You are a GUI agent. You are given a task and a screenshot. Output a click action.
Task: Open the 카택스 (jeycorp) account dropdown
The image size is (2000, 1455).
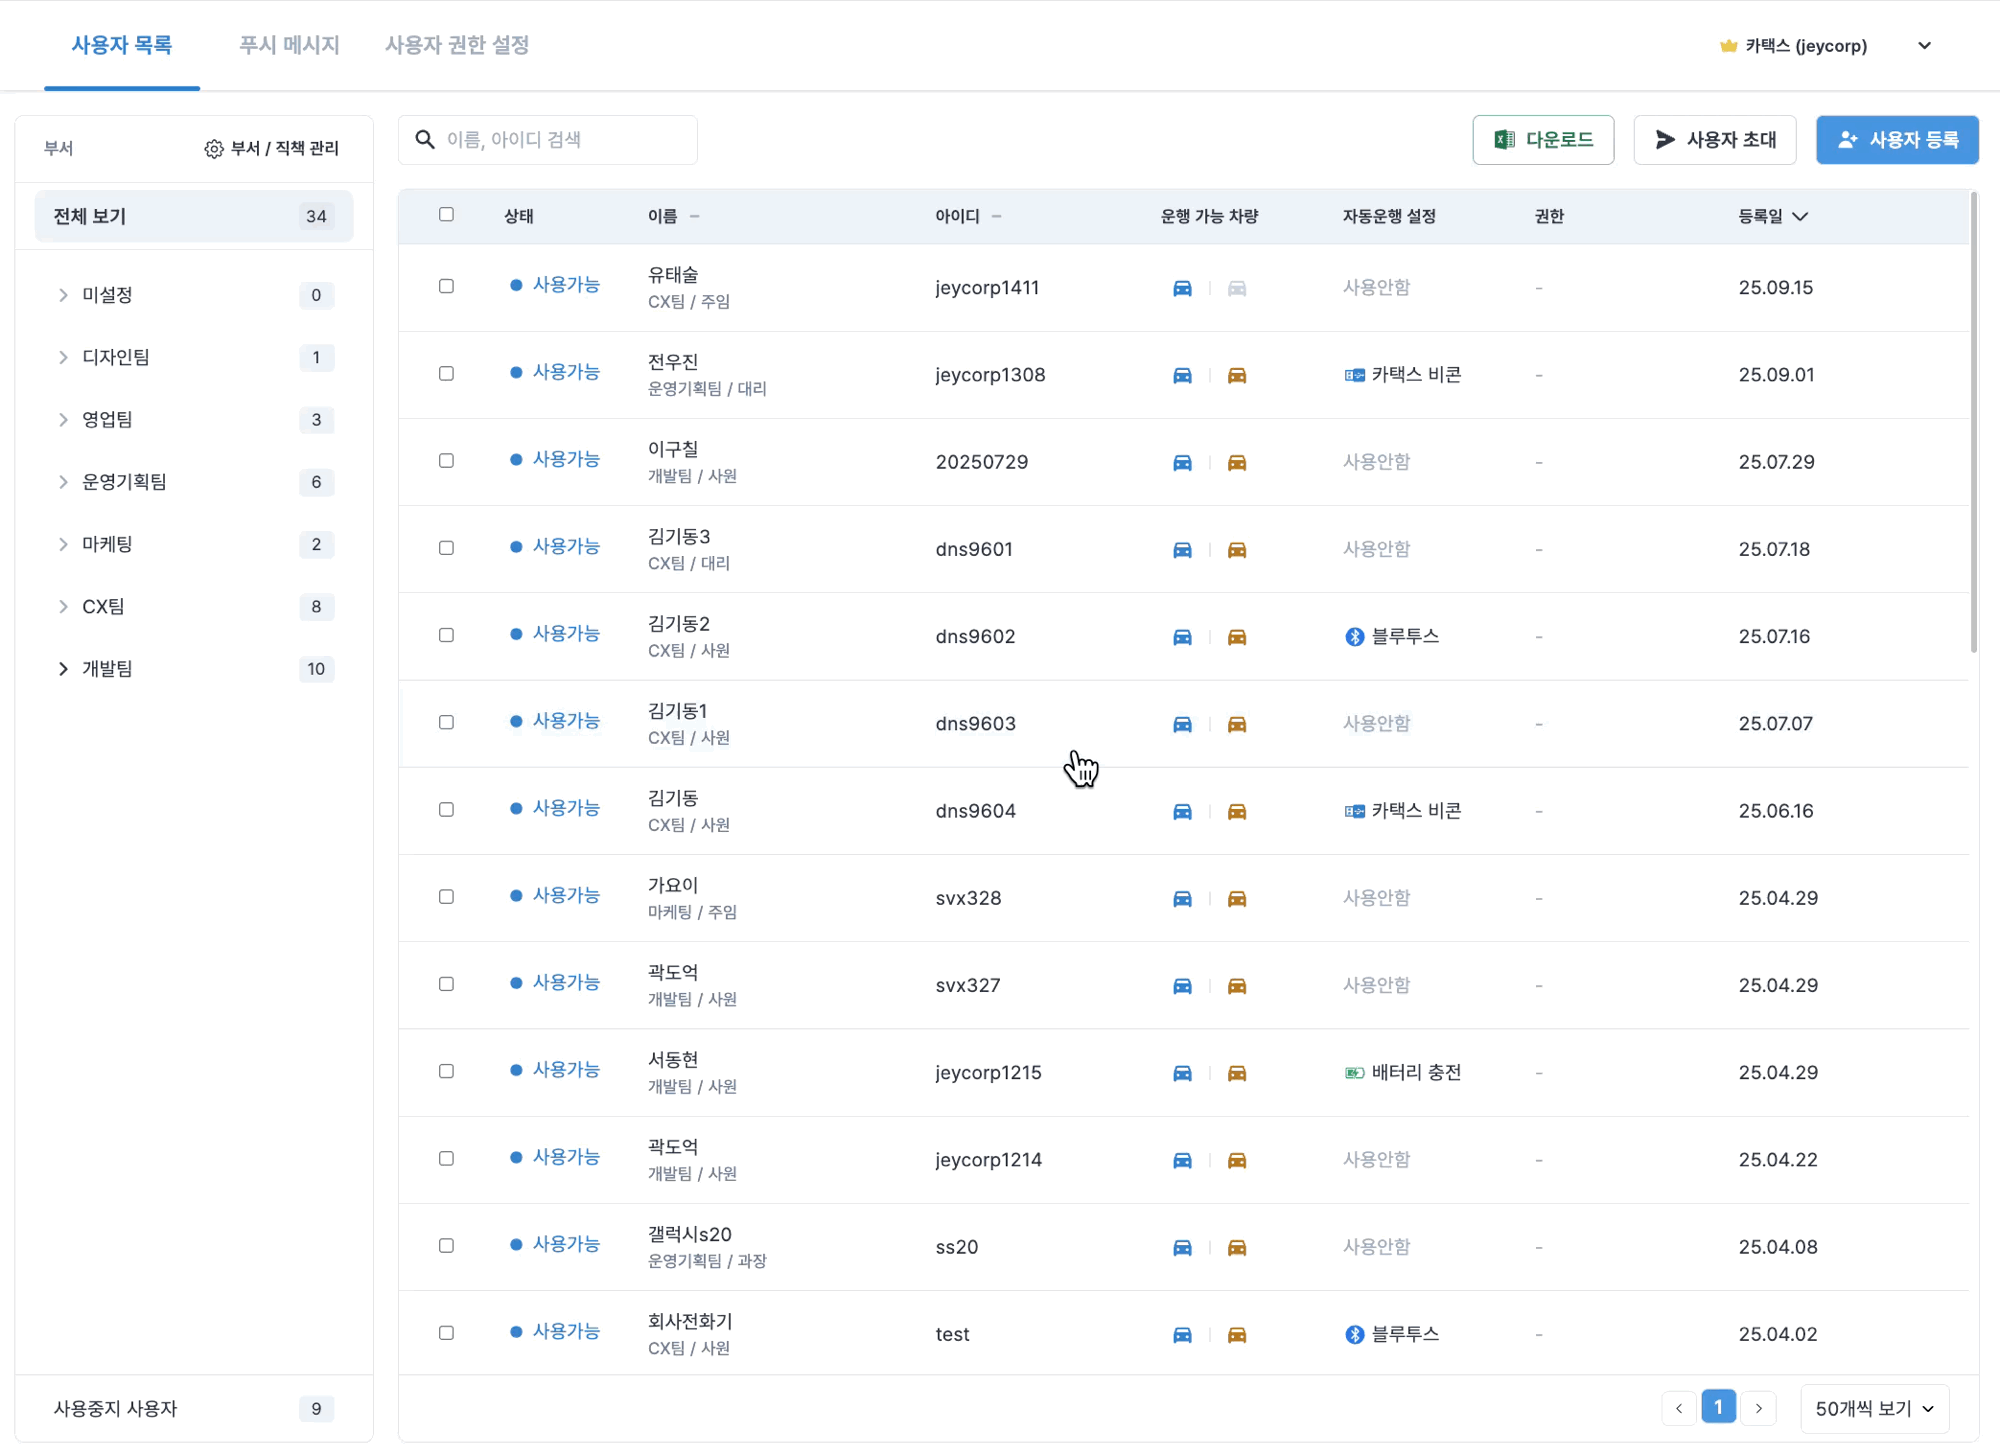coord(1924,46)
